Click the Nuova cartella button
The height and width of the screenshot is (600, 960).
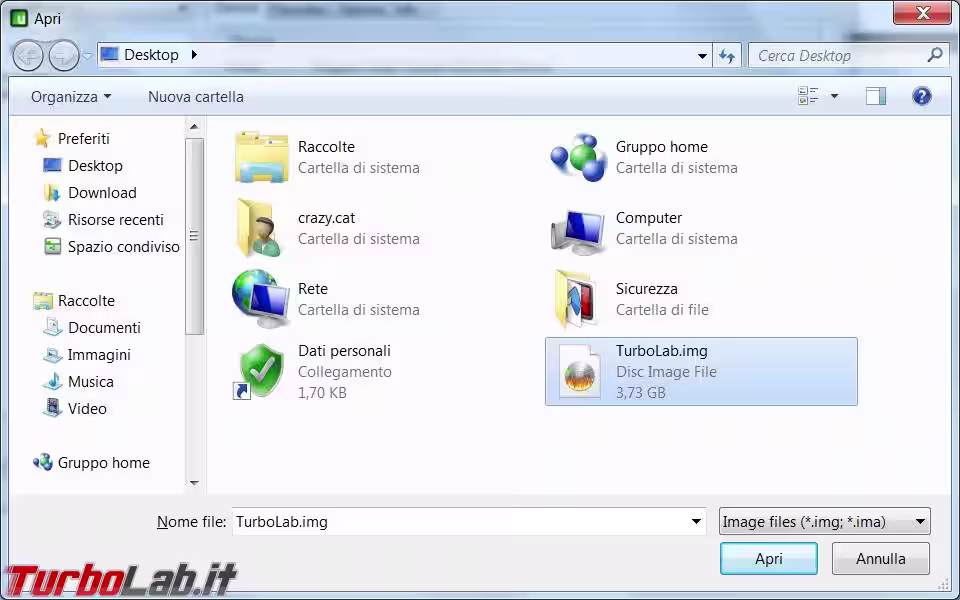coord(195,97)
